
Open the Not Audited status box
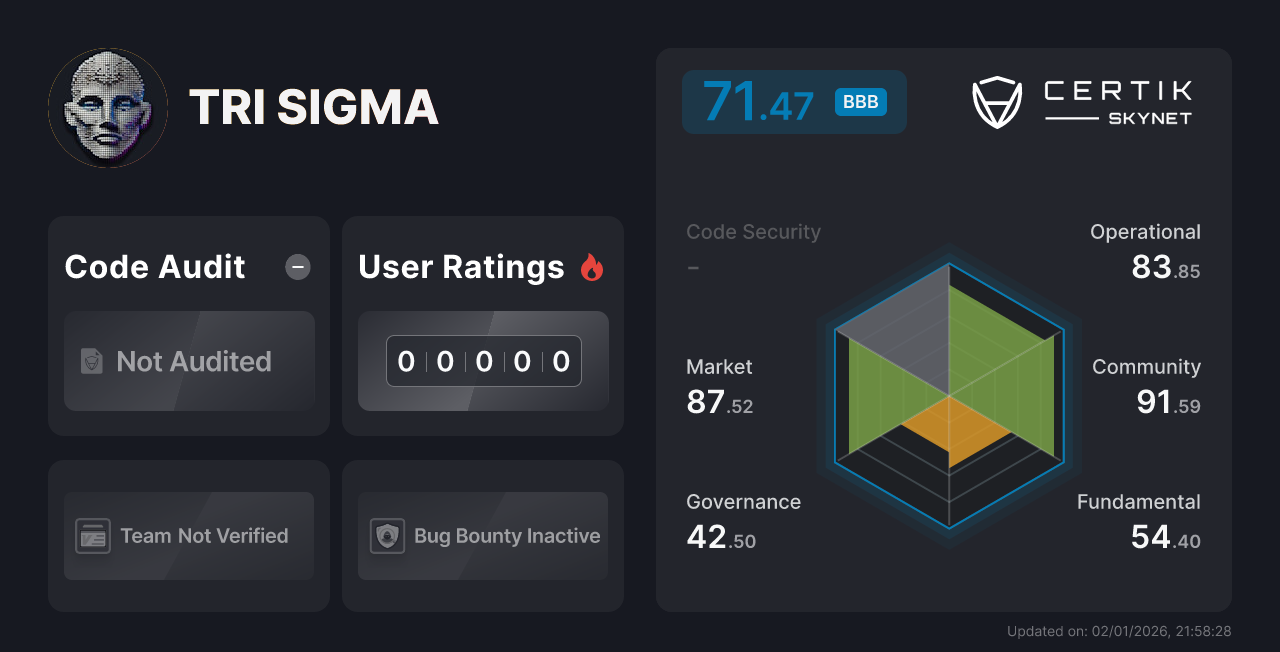click(x=190, y=361)
